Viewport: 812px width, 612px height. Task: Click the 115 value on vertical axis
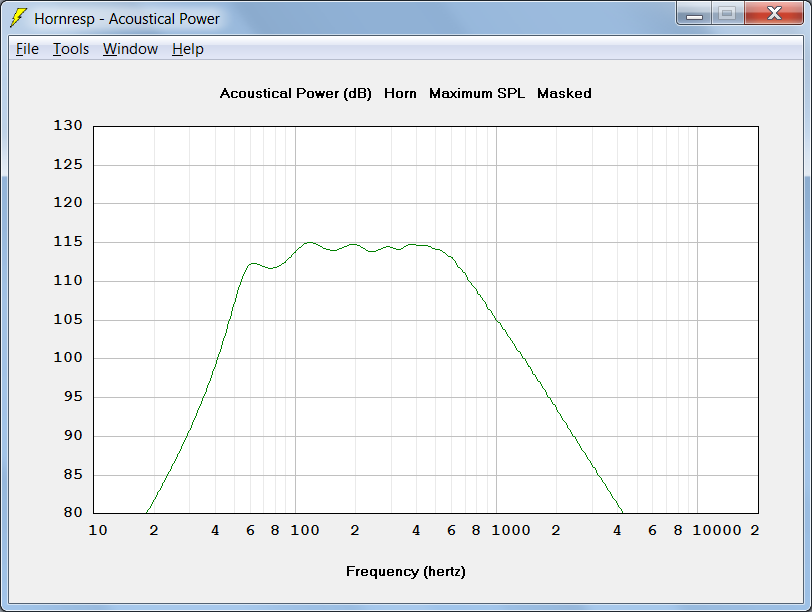click(x=68, y=242)
